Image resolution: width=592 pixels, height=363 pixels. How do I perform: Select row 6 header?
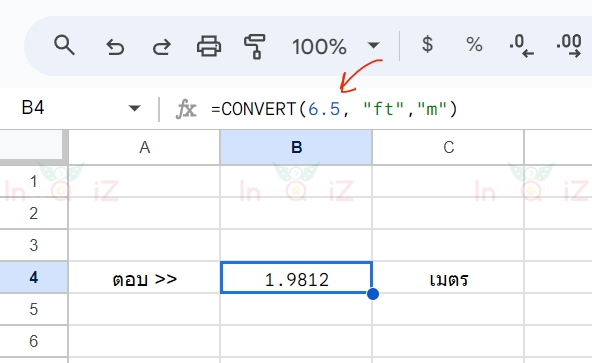click(x=34, y=341)
